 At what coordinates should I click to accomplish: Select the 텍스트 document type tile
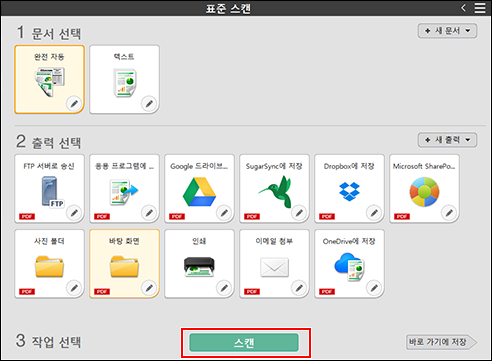pos(124,79)
